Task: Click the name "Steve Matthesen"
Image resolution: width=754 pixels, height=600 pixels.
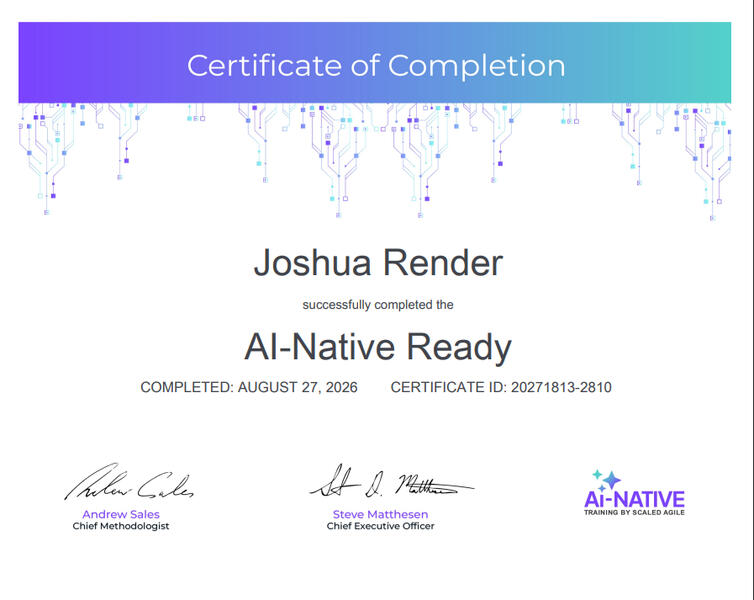Action: coord(380,514)
